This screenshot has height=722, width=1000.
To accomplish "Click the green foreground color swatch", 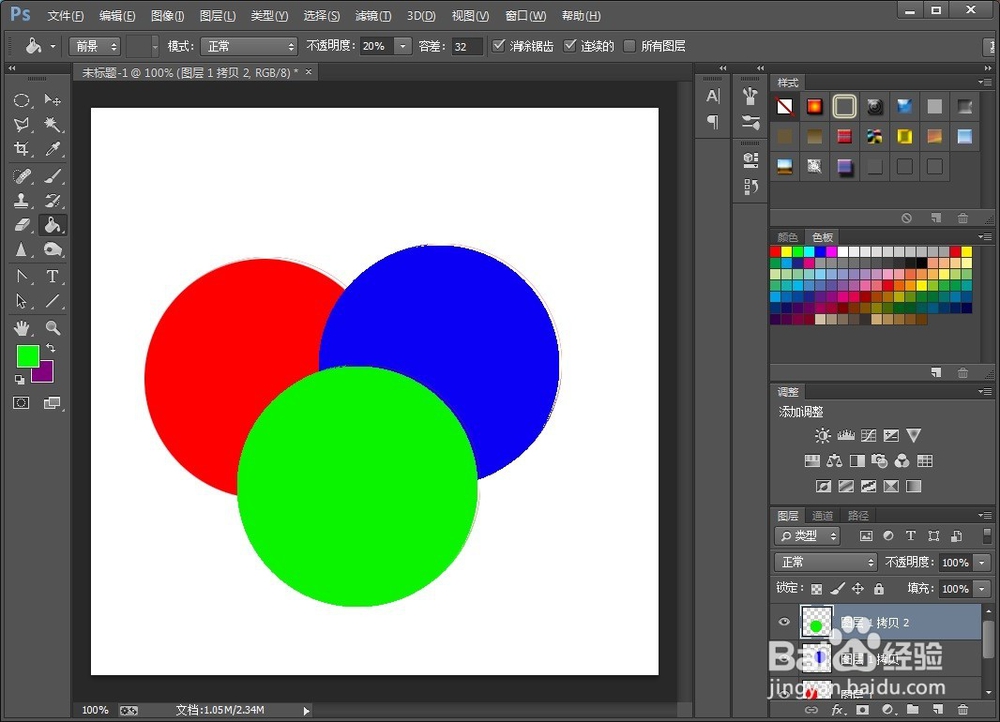I will pyautogui.click(x=25, y=355).
